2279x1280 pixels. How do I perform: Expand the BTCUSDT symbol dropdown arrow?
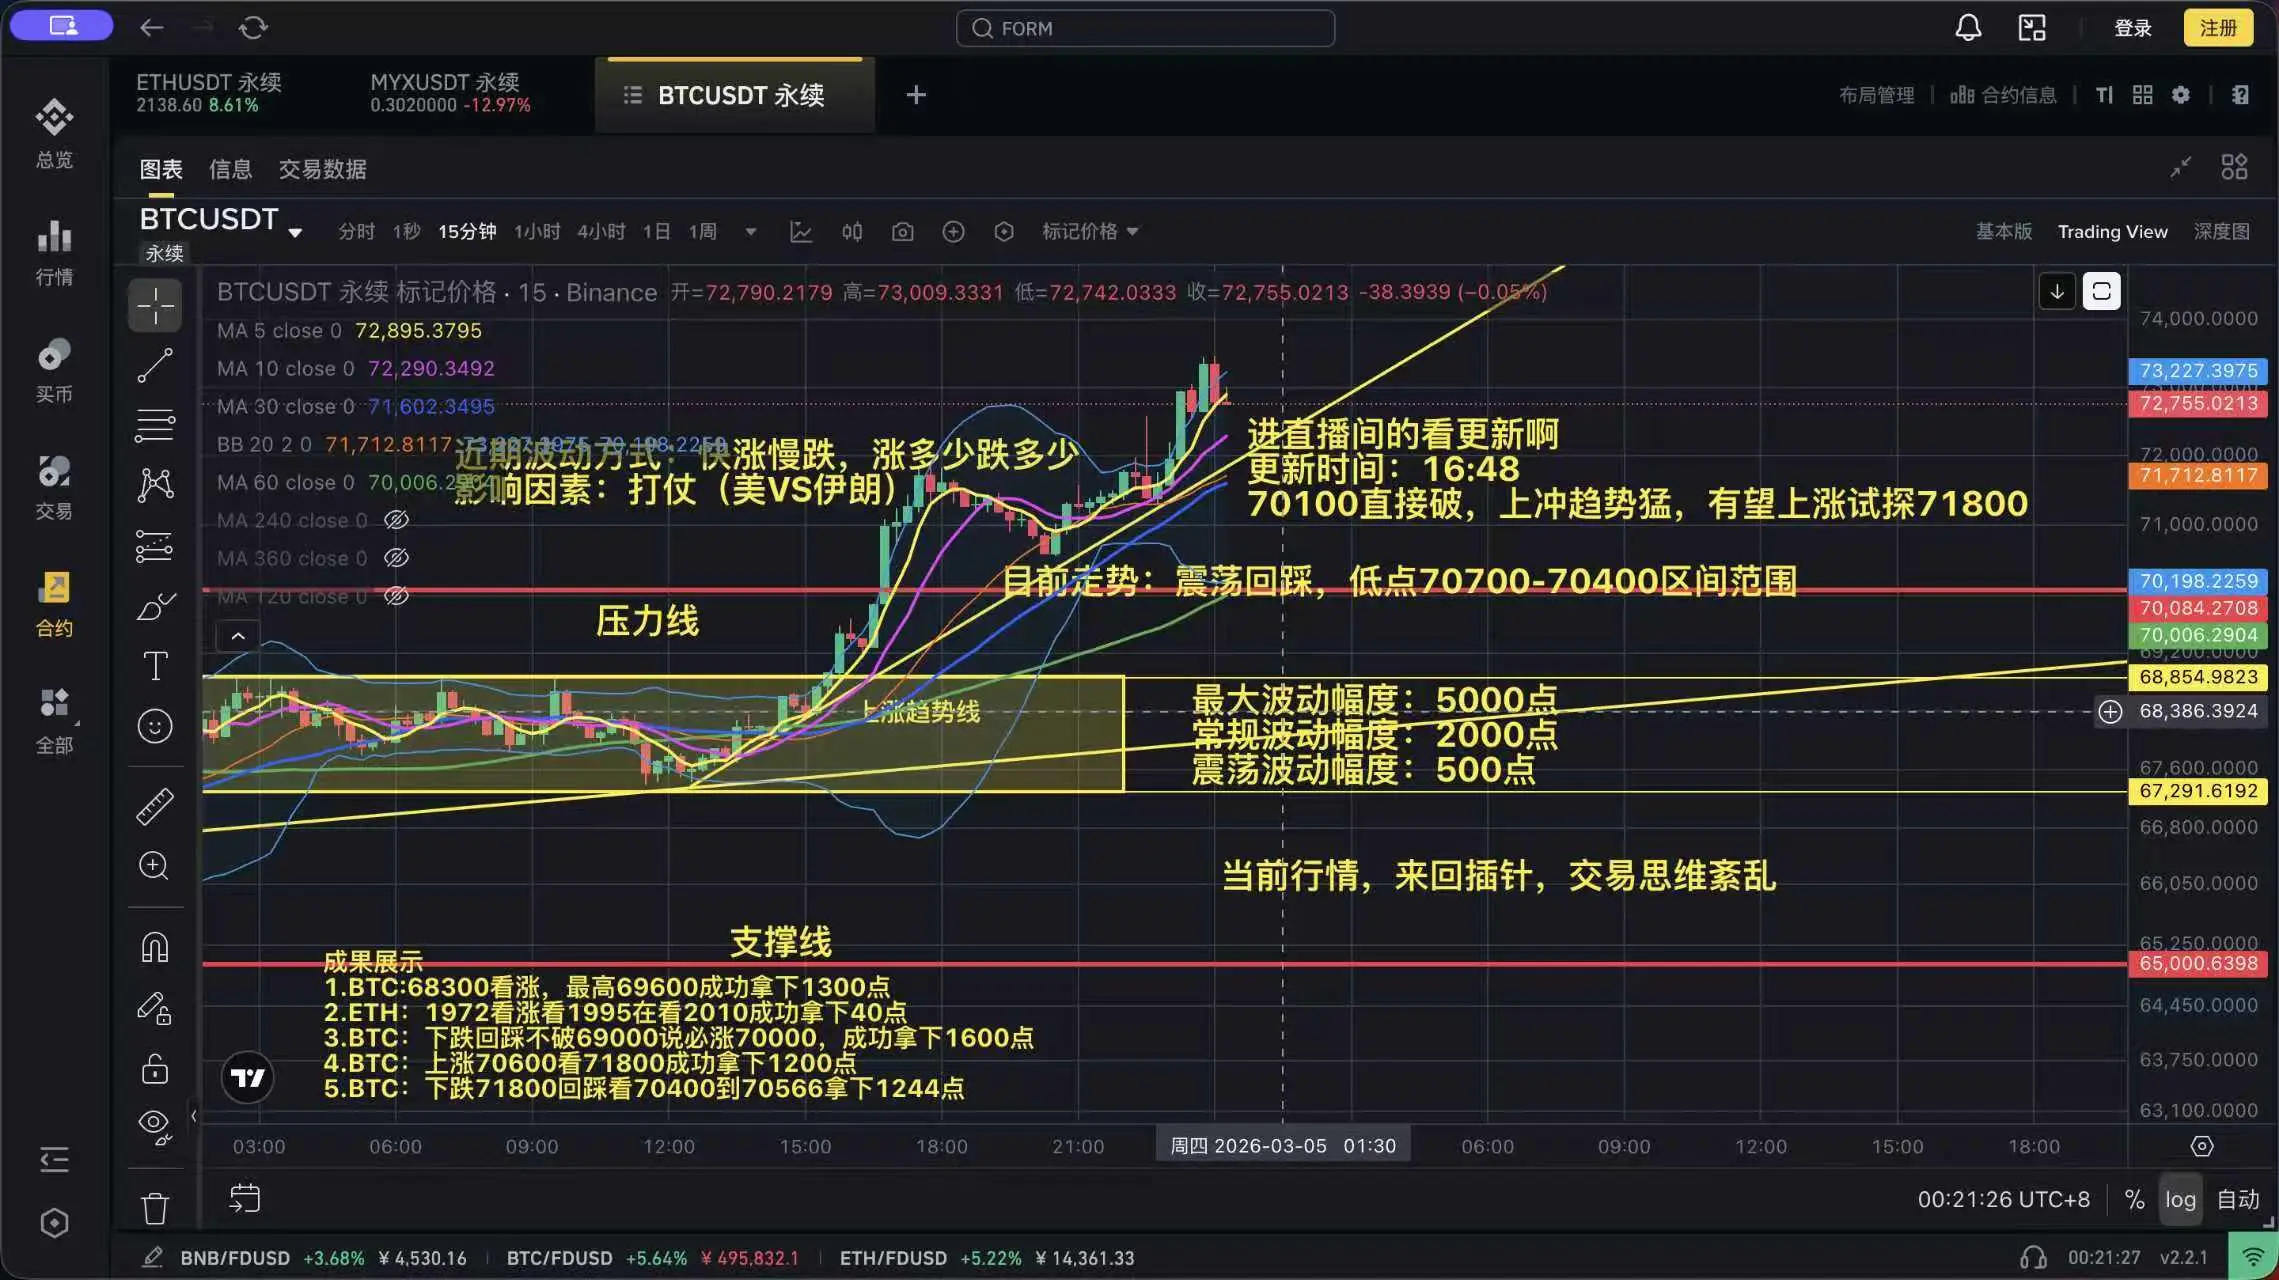295,233
